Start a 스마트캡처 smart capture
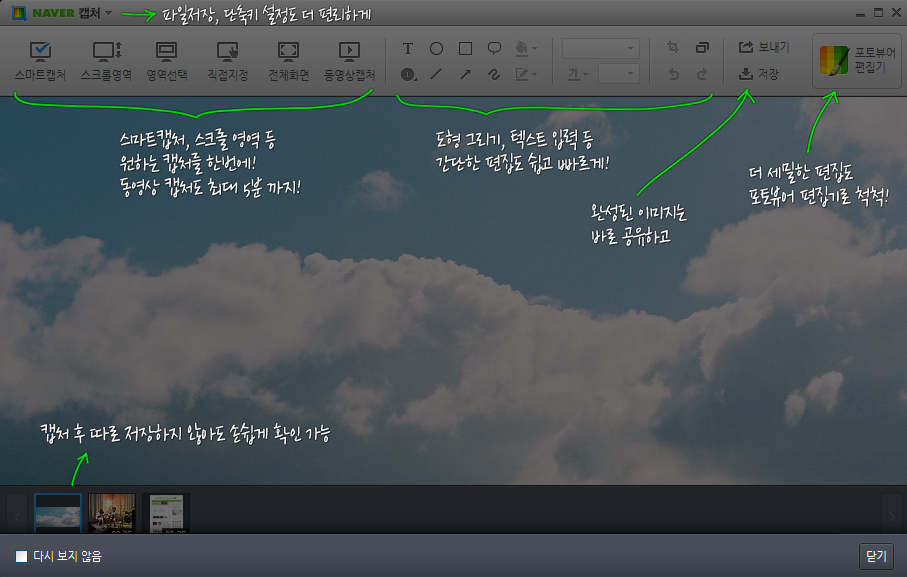This screenshot has height=577, width=907. click(x=39, y=58)
